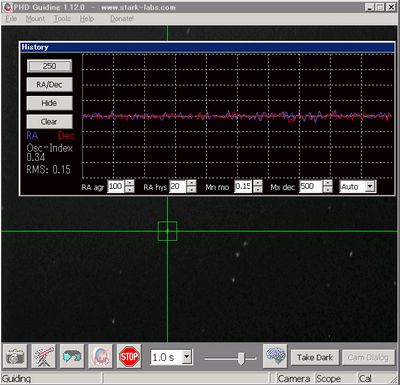
Task: Open the File menu
Action: point(11,19)
